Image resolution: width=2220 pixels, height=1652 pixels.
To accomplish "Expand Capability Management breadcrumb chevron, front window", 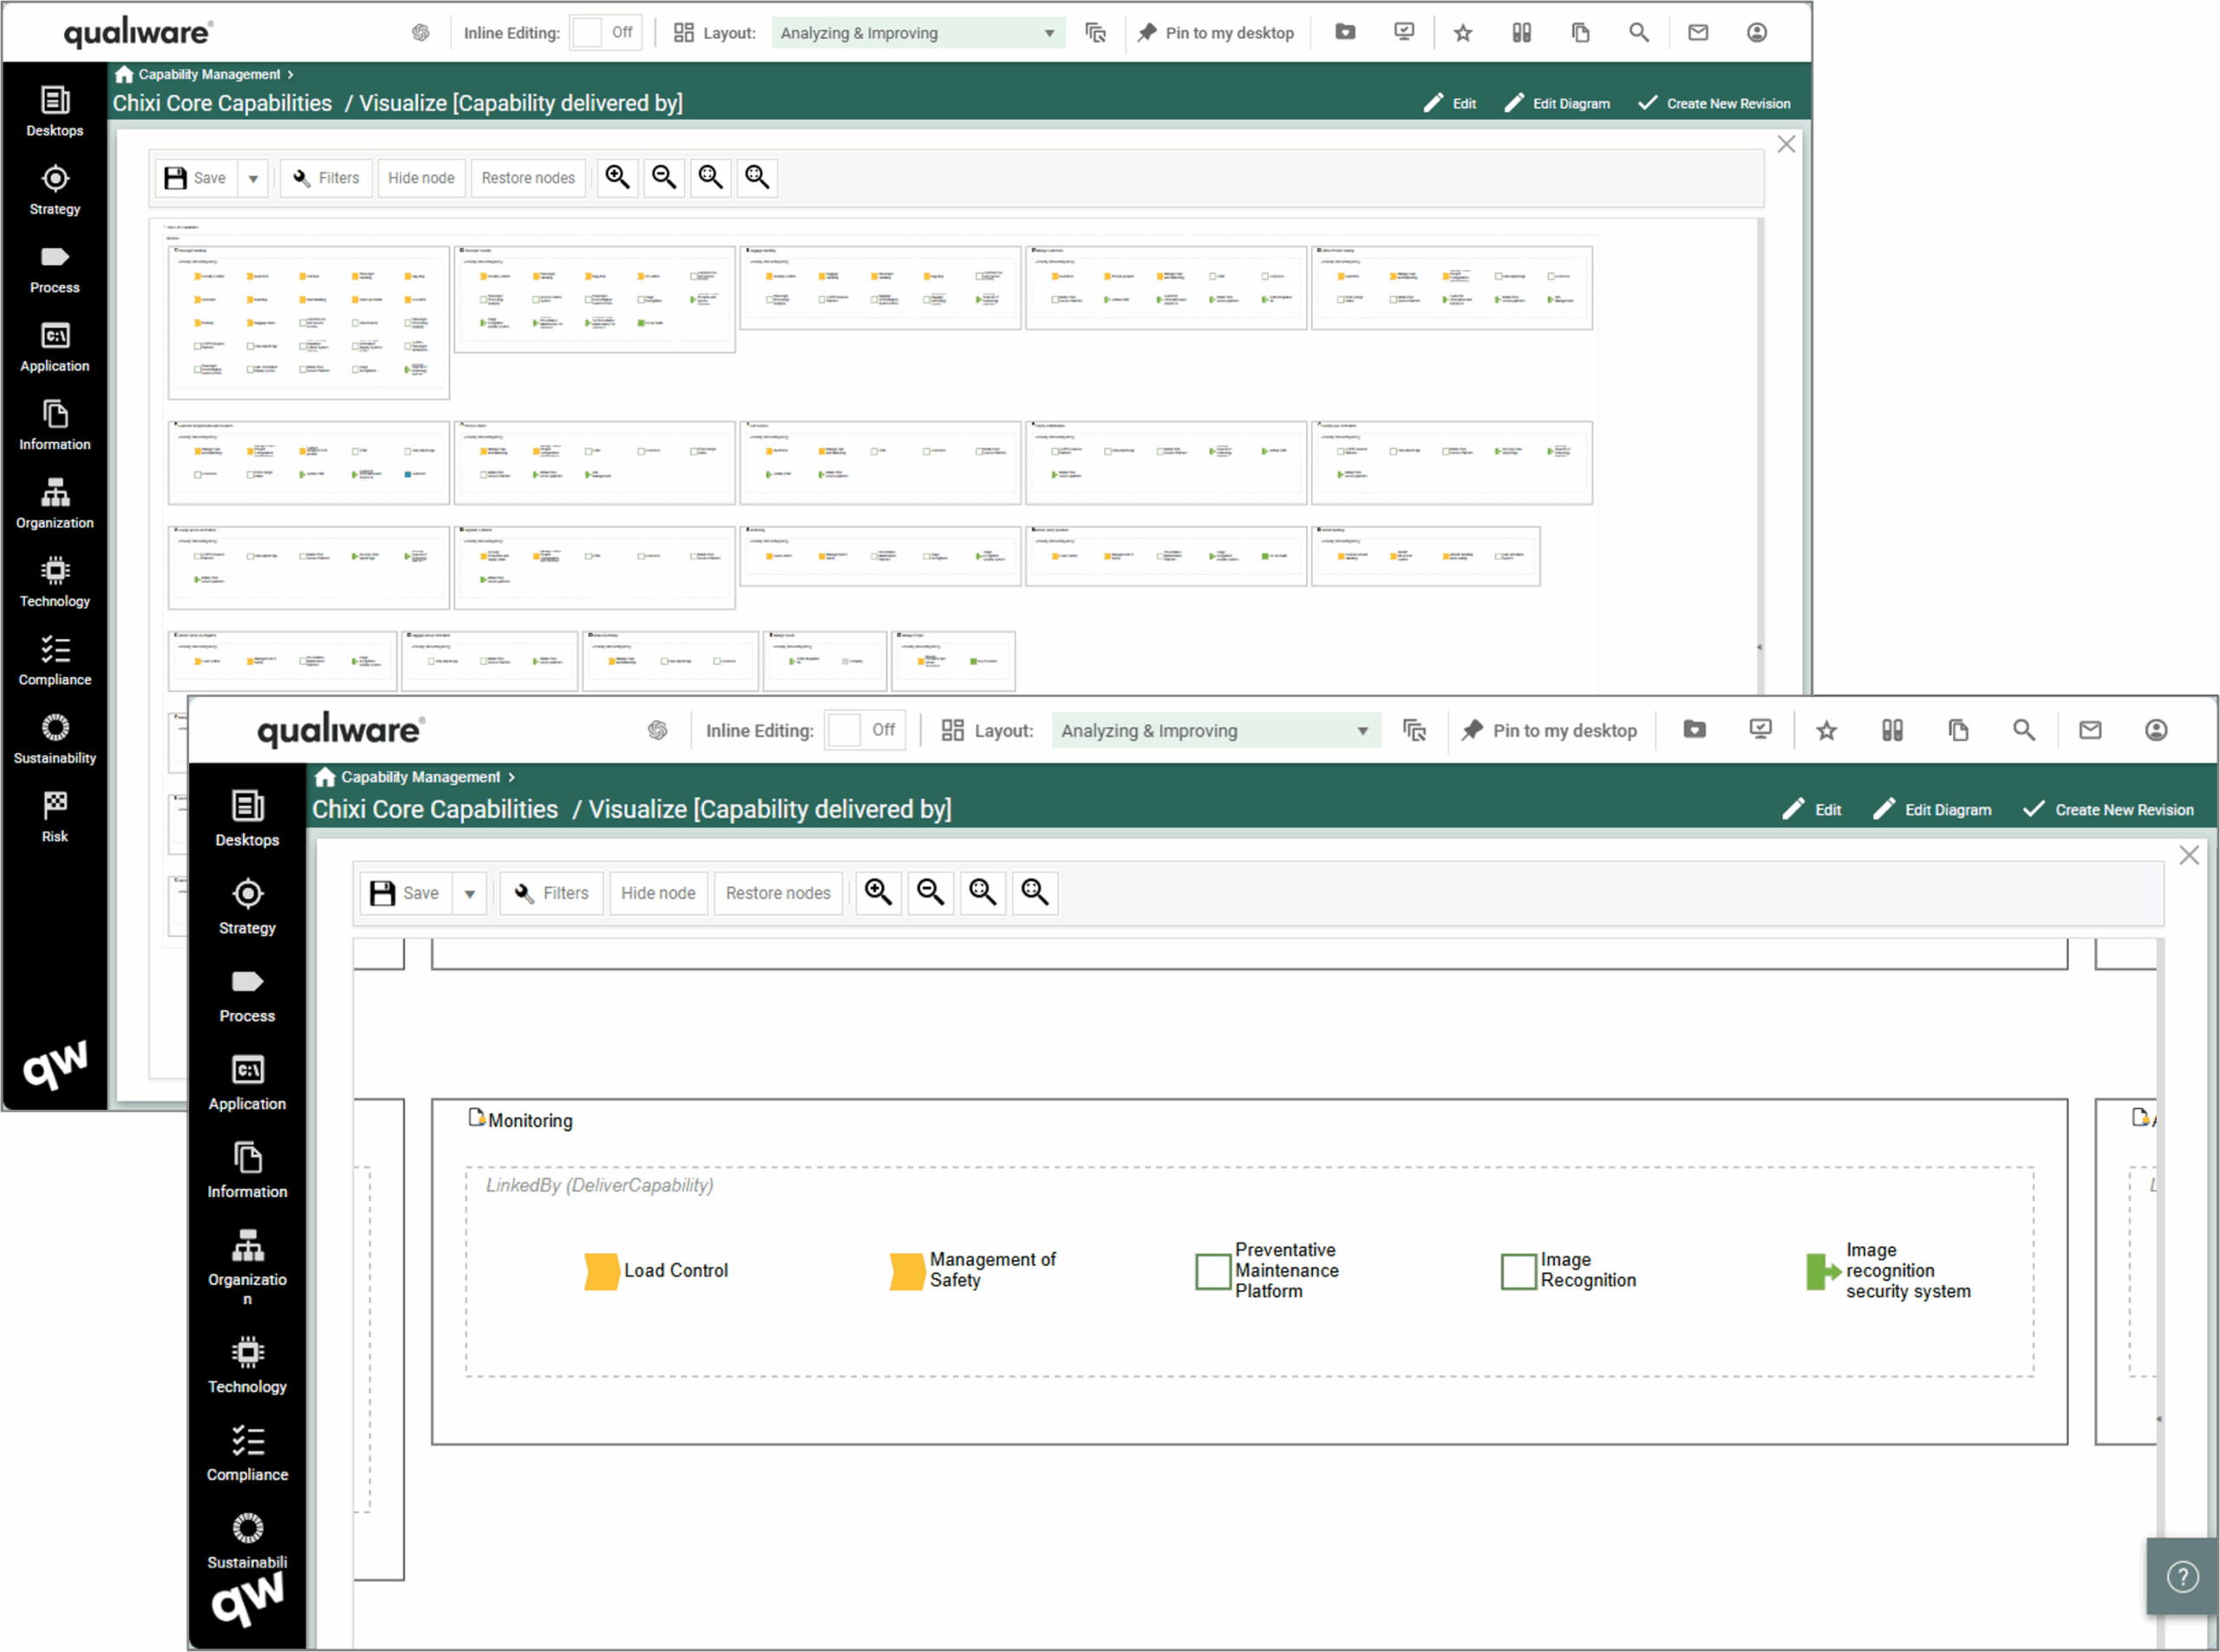I will point(512,777).
